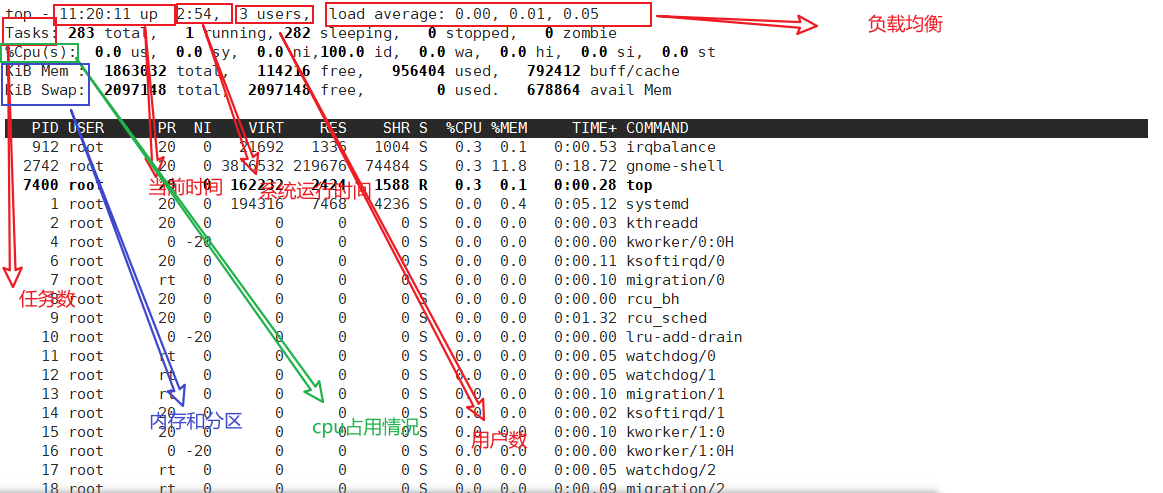Click PID 7400 in the process list
Screen dimensions: 1163x493
pyautogui.click(x=41, y=185)
